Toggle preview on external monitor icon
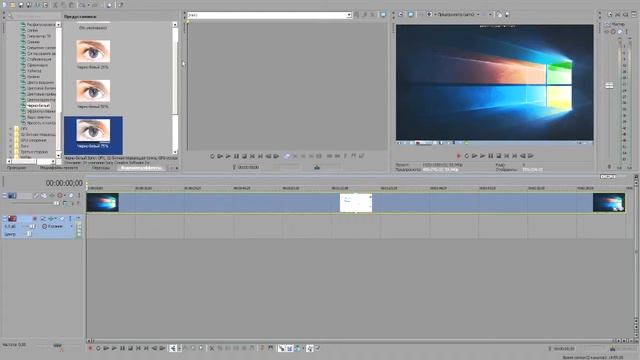 coord(411,15)
